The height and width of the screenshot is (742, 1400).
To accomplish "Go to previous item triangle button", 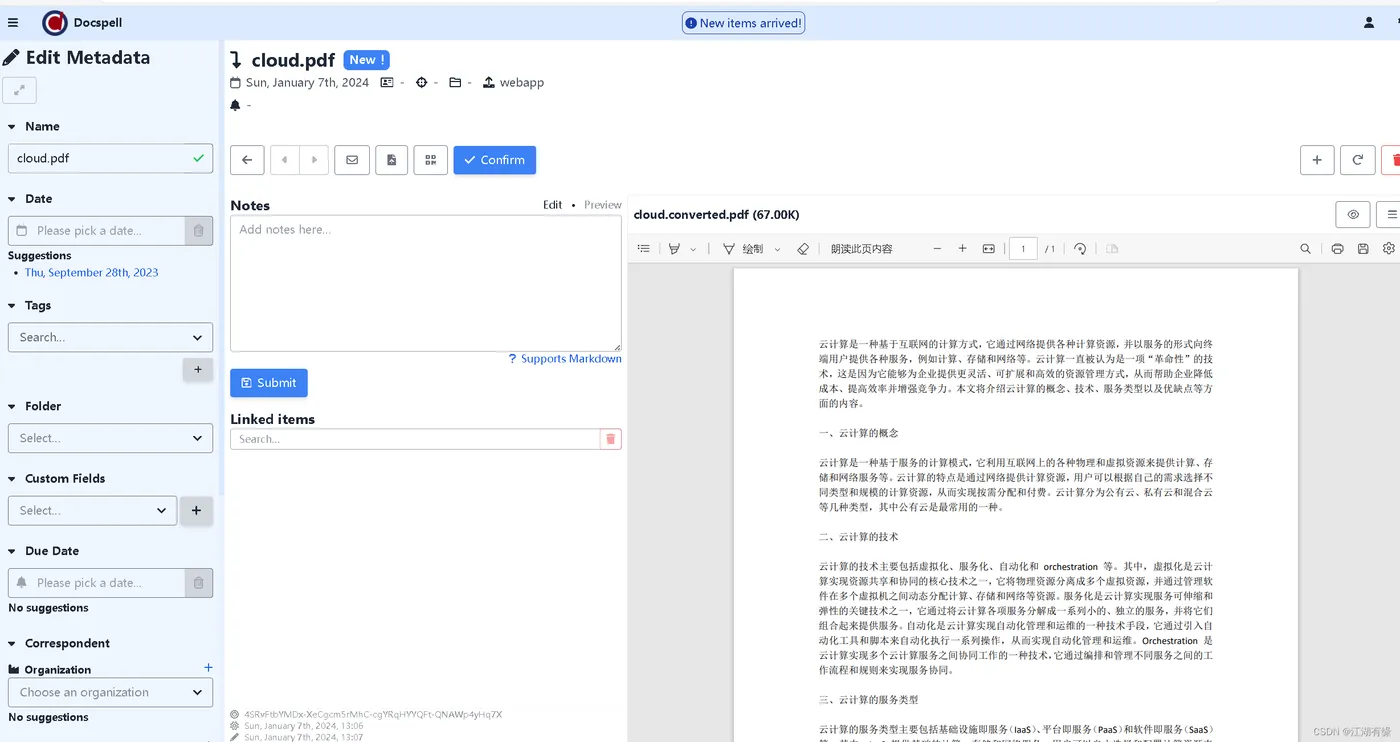I will click(285, 160).
